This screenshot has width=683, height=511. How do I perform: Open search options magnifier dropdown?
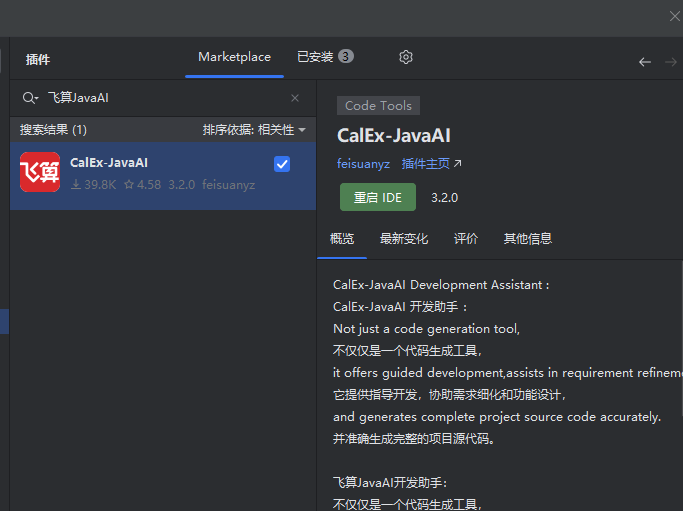click(30, 98)
